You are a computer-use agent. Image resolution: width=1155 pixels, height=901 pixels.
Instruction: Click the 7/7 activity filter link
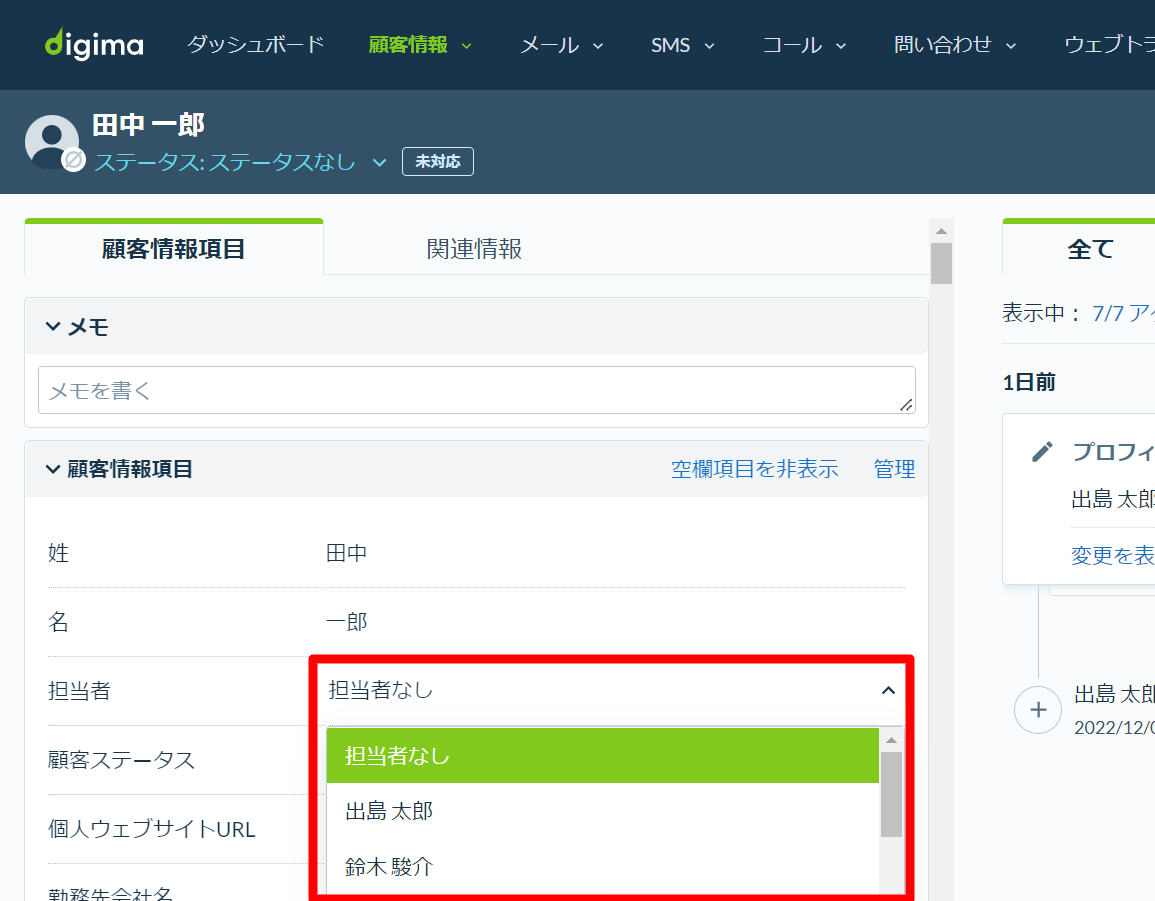pos(1123,313)
